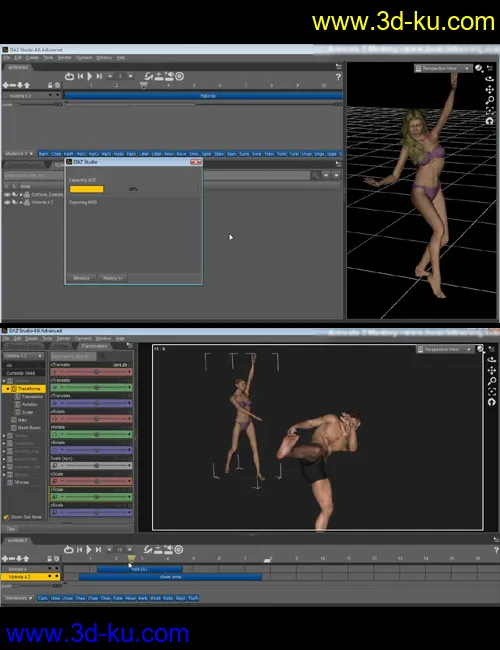This screenshot has width=500, height=650.
Task: Expand Victoria 4.2 node in scene list
Action: [21, 202]
